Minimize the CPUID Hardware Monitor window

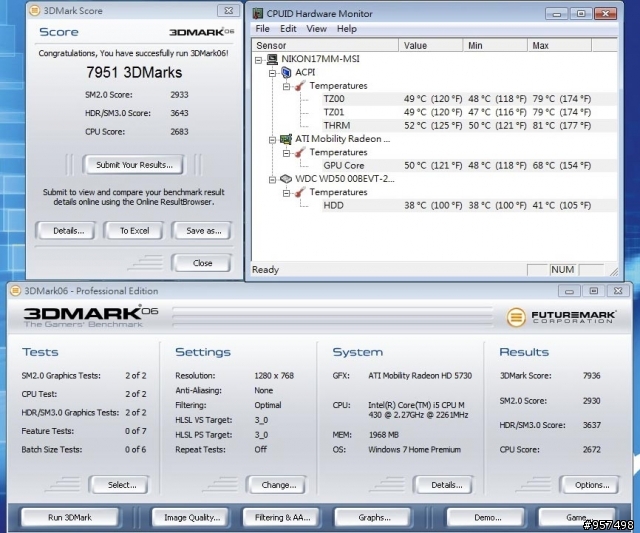556,14
